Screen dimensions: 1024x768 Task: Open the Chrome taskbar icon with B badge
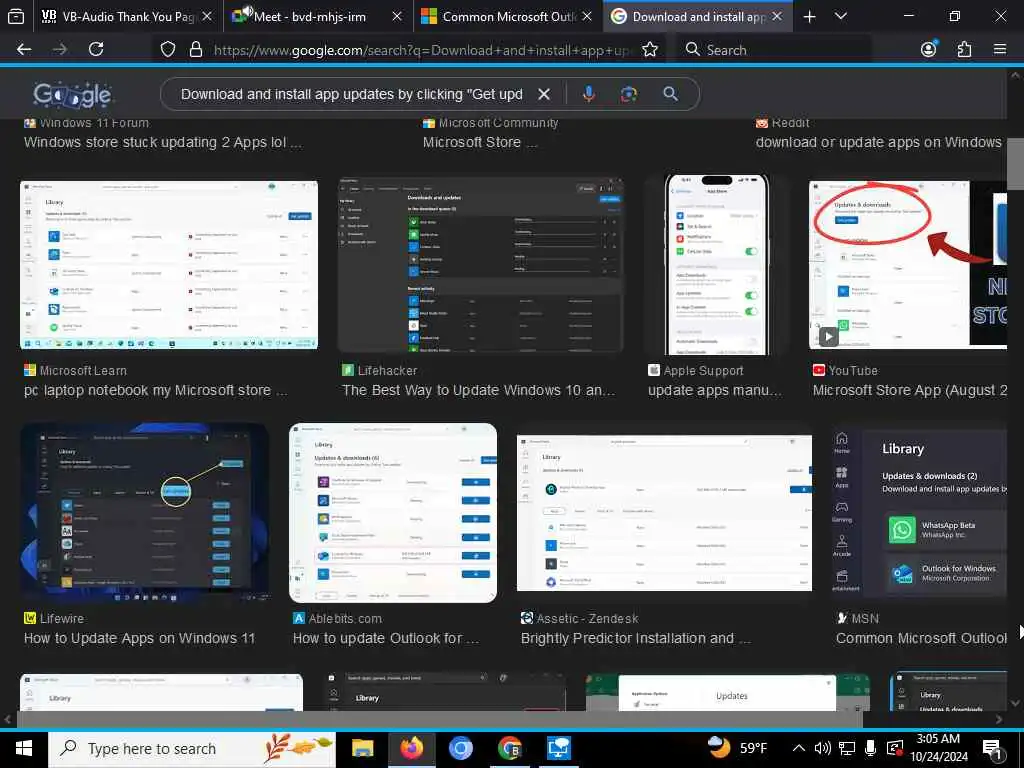(x=509, y=748)
